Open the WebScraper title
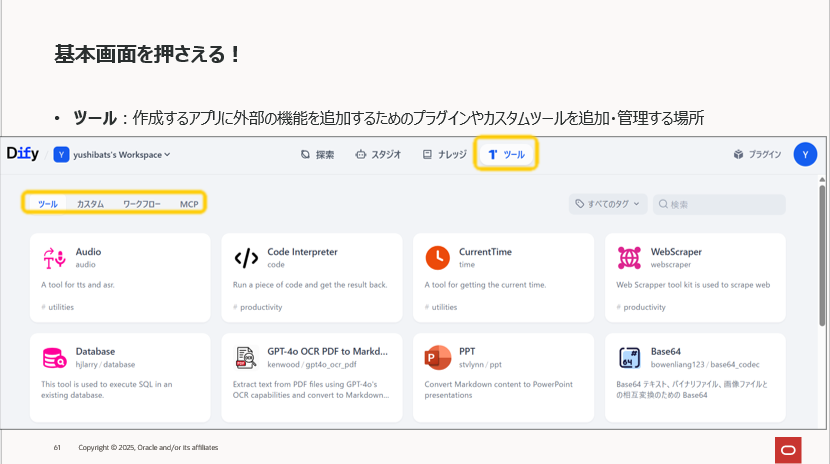This screenshot has width=830, height=464. click(x=676, y=252)
